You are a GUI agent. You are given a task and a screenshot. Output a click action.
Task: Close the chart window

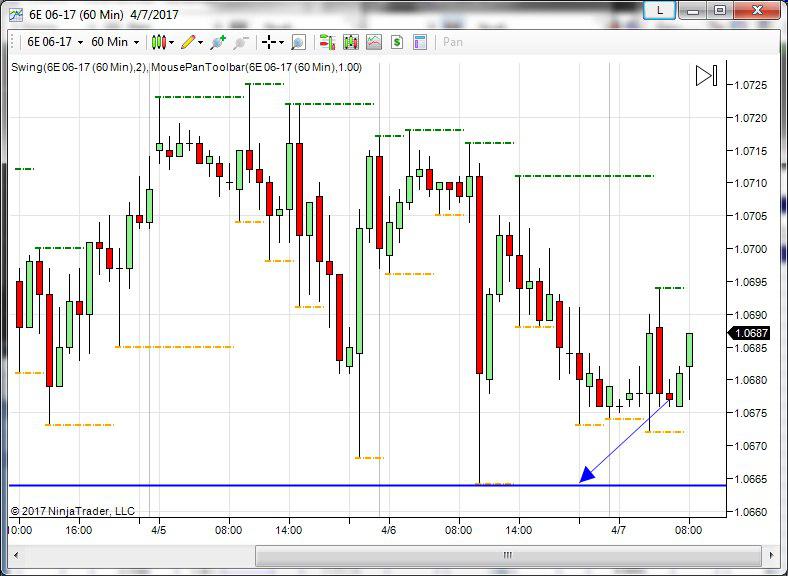tap(757, 10)
